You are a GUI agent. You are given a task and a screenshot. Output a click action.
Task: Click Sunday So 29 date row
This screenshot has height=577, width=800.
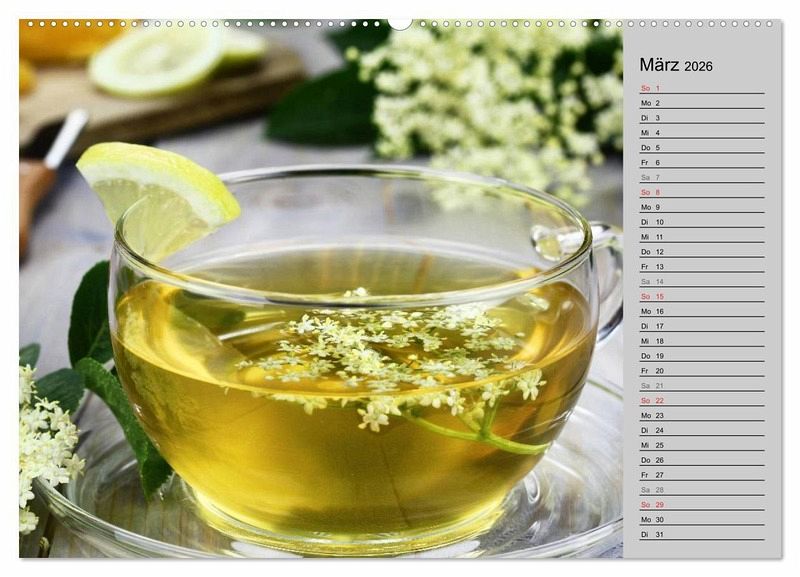702,505
